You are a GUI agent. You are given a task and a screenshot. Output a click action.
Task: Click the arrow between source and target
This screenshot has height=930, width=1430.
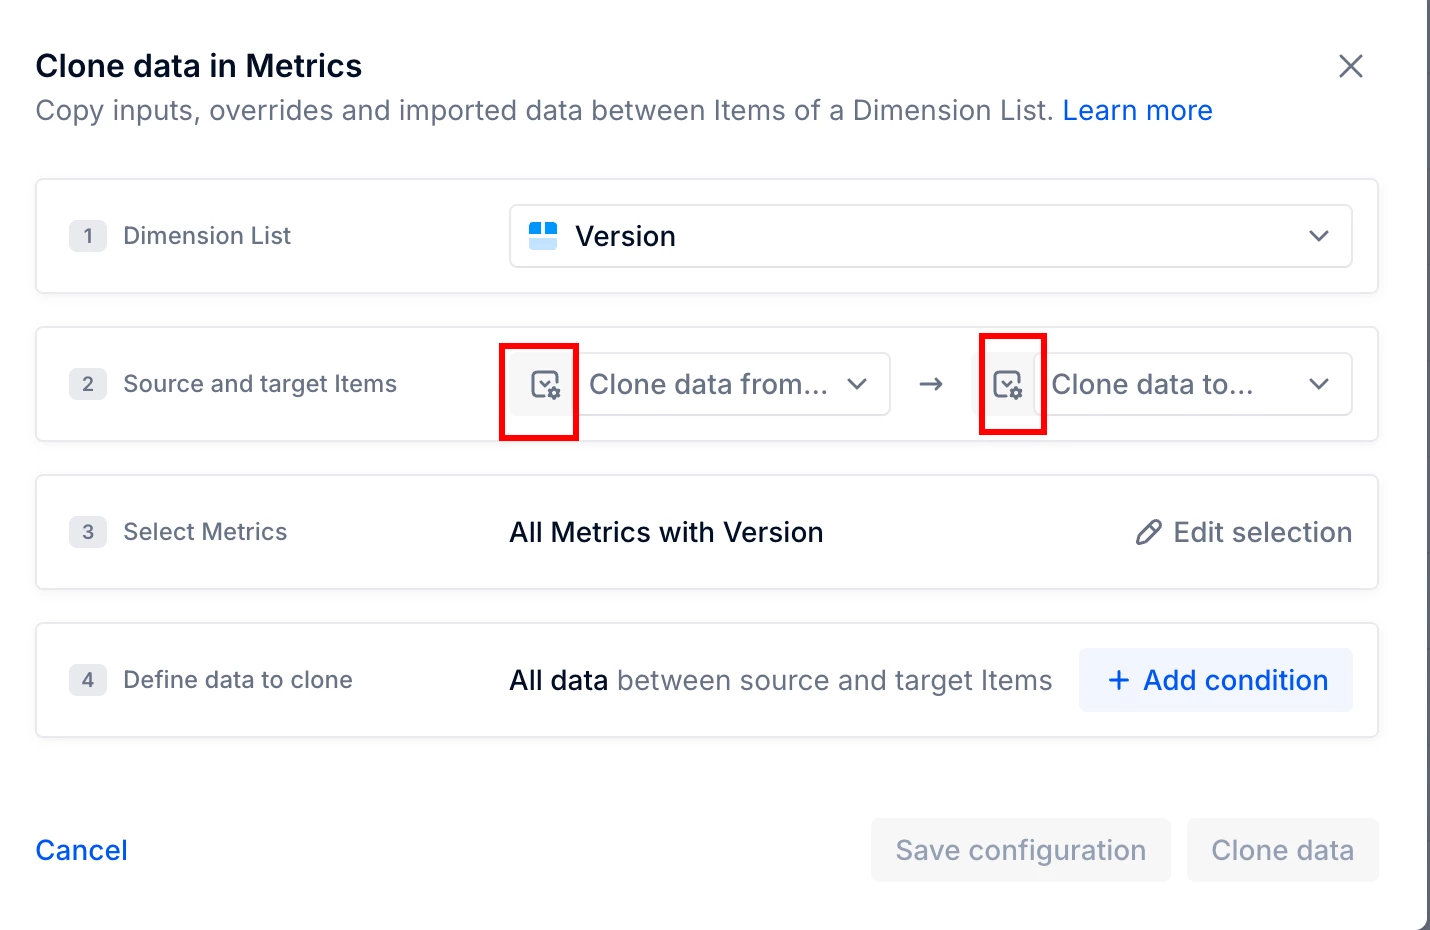(931, 384)
